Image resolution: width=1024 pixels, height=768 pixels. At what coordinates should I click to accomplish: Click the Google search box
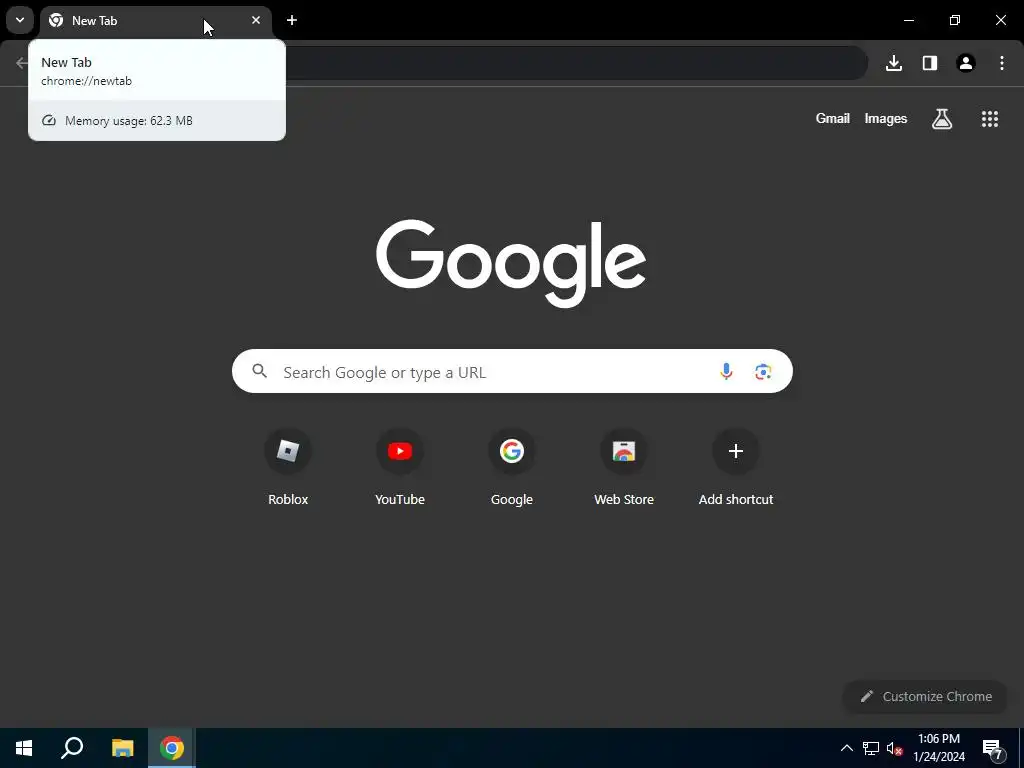tap(512, 372)
